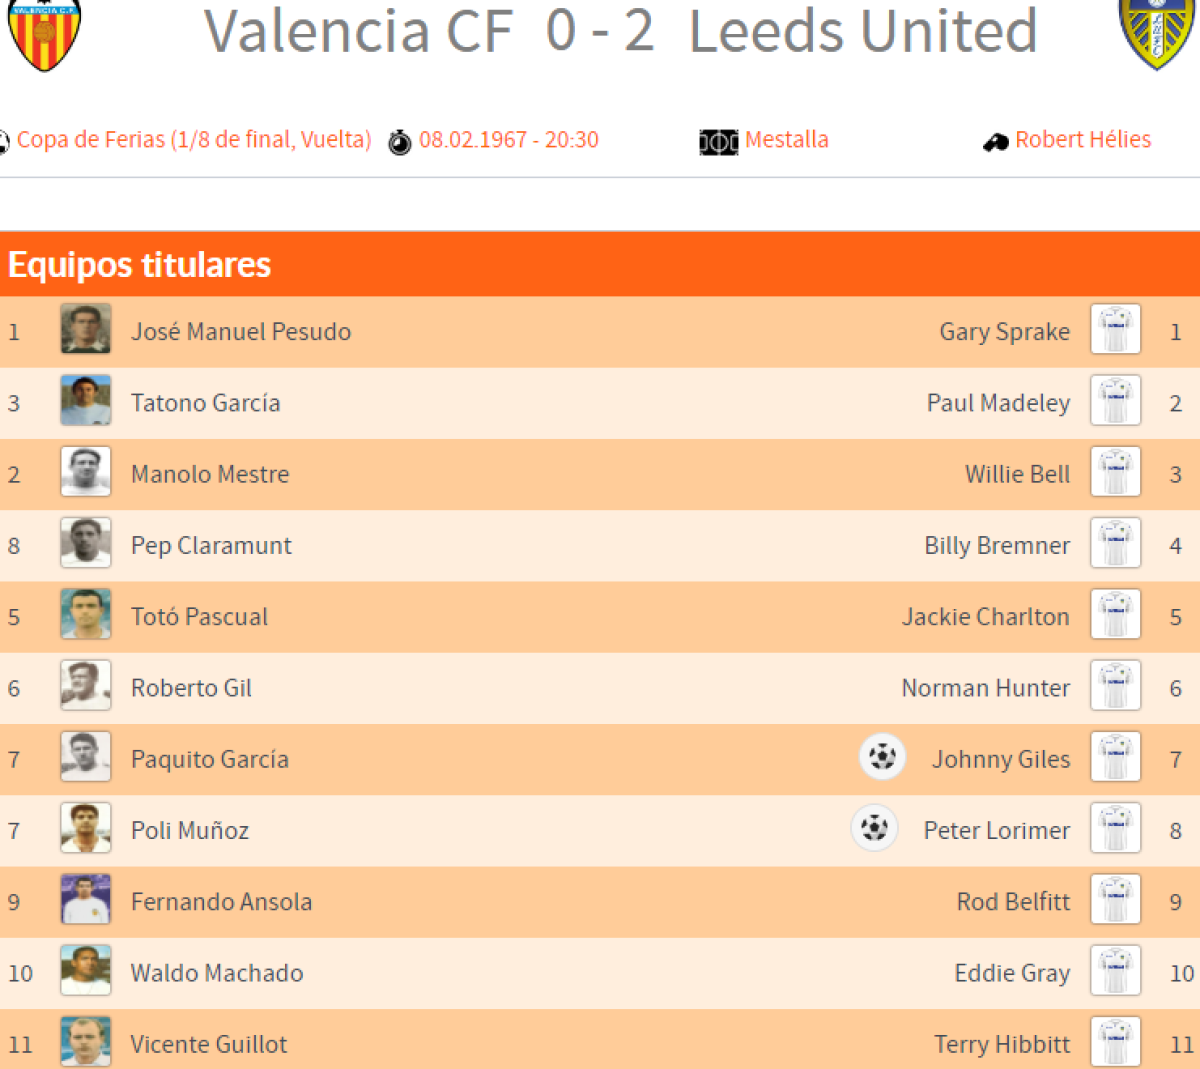
Task: Click the goal ball icon beside Johnny Giles
Action: pyautogui.click(x=882, y=756)
